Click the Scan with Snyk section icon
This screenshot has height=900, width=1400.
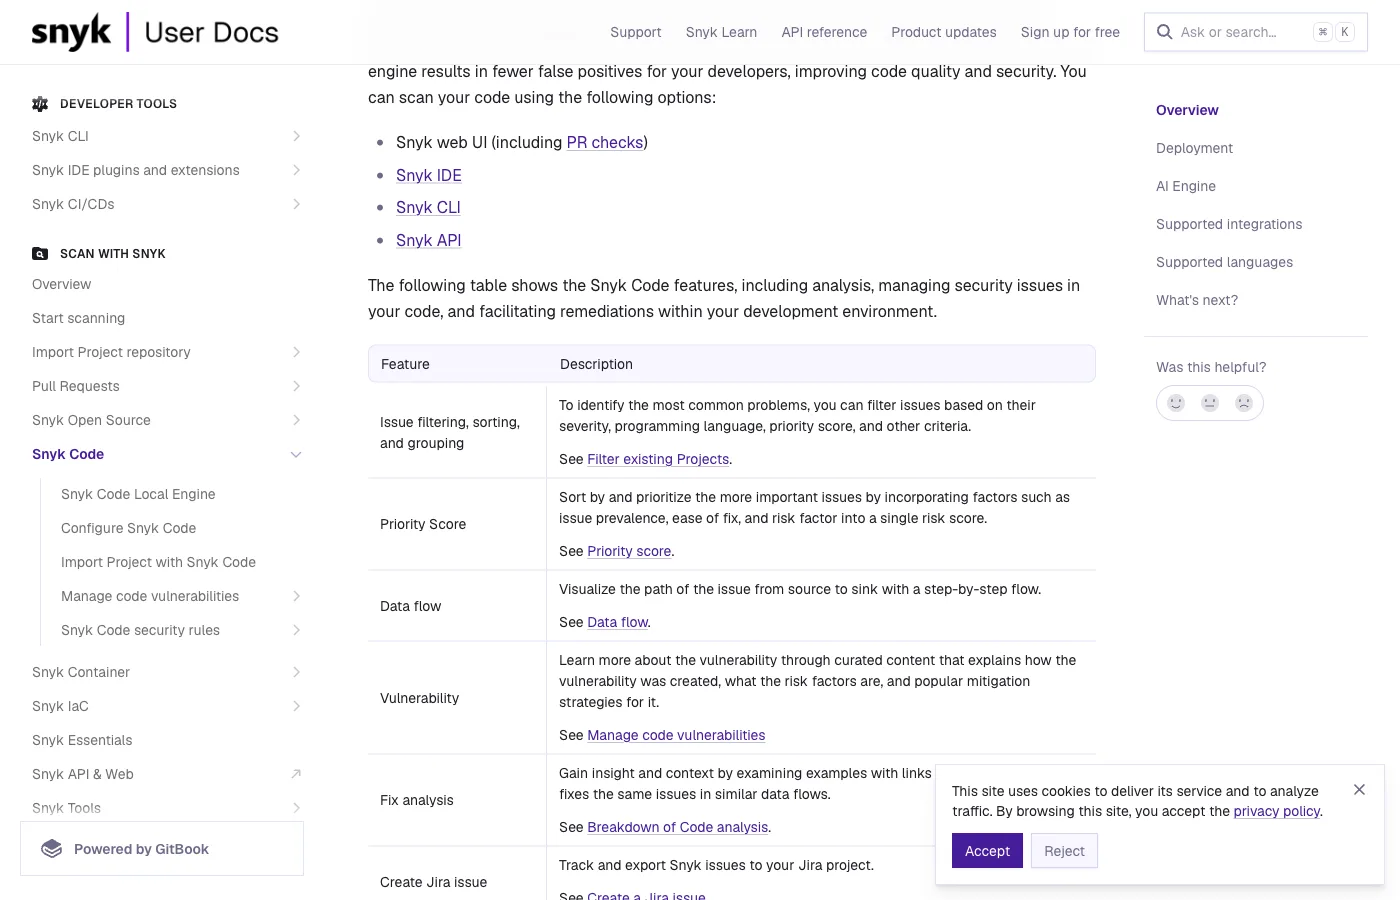40,253
